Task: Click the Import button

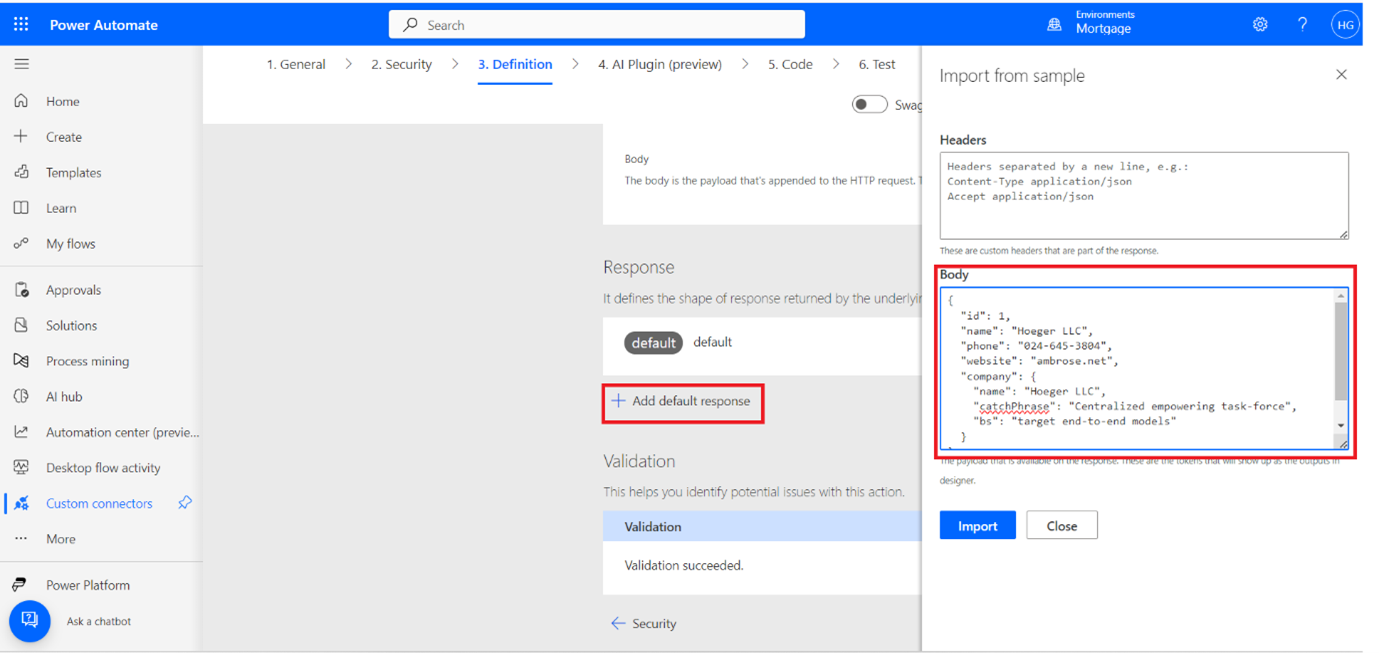Action: click(977, 526)
